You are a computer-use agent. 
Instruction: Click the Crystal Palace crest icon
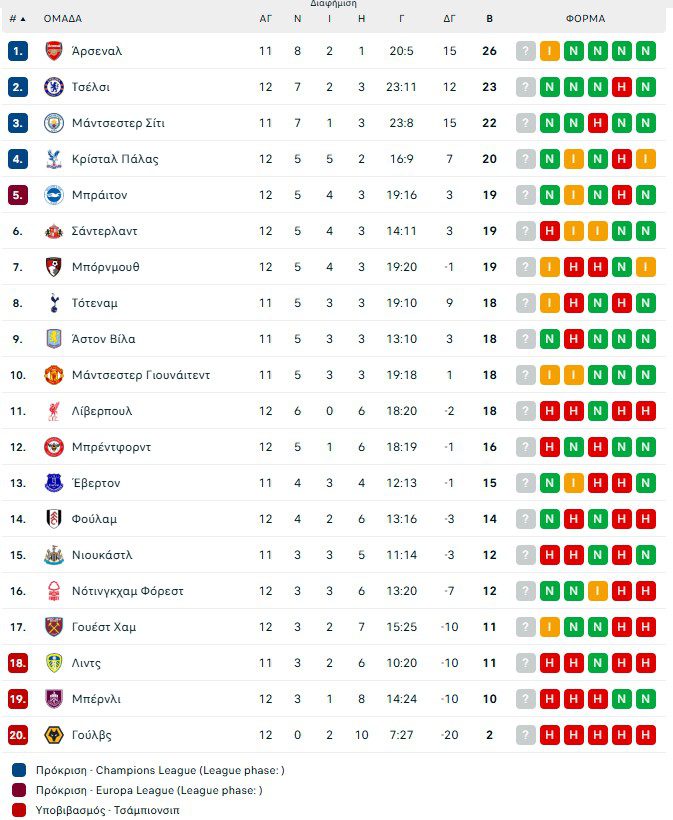click(x=54, y=159)
